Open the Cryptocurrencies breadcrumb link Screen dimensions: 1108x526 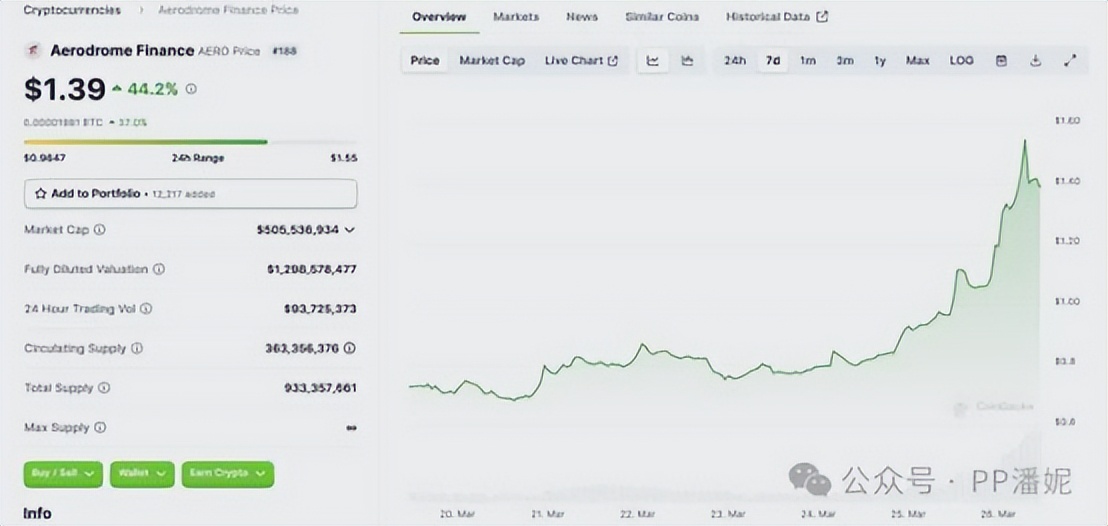click(72, 10)
